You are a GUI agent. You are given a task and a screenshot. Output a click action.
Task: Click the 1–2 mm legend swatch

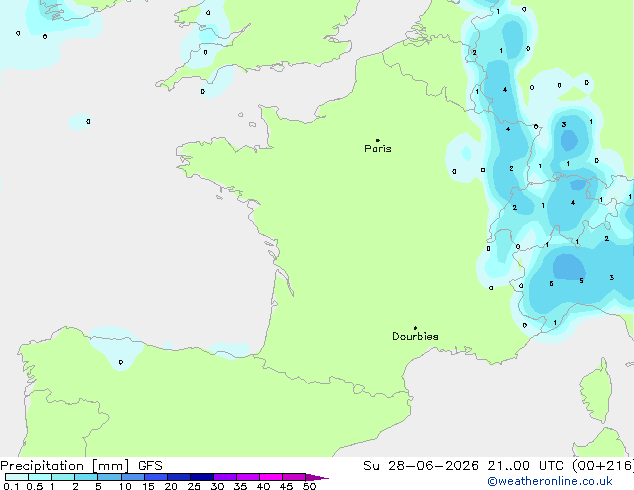click(x=63, y=477)
